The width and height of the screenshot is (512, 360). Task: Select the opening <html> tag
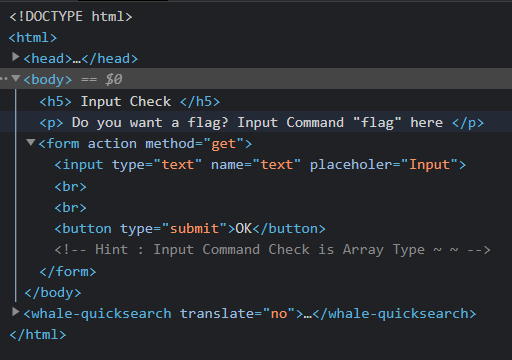(33, 38)
